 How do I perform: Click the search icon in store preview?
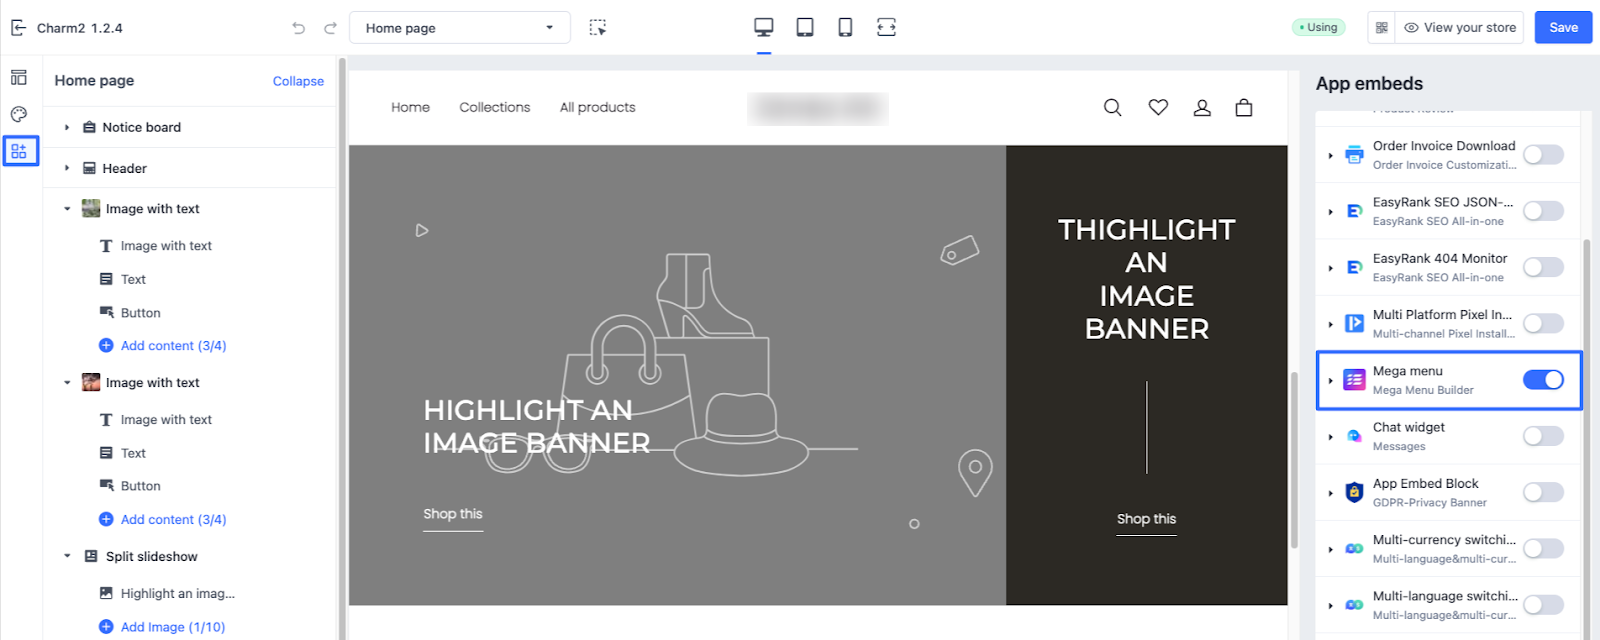(1112, 107)
